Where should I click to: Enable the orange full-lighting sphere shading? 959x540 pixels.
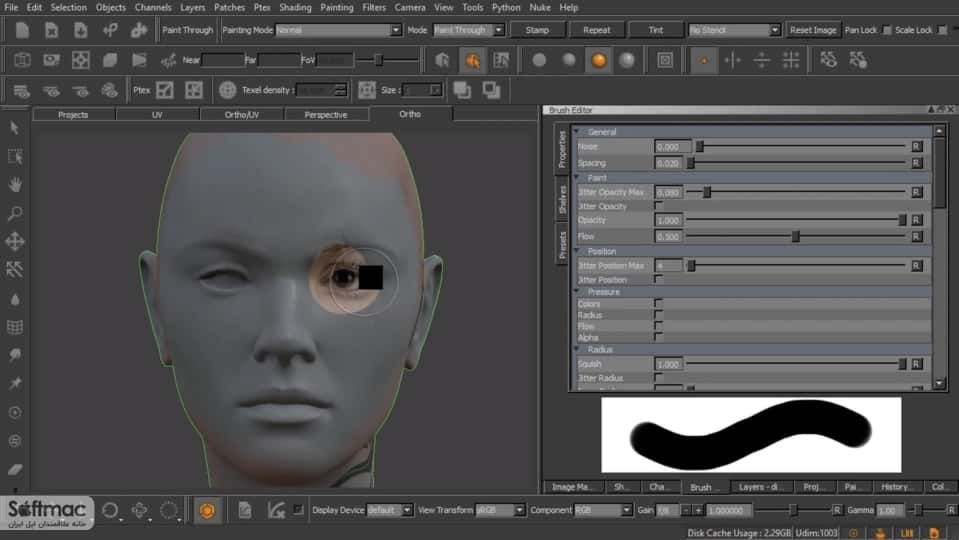click(x=599, y=60)
